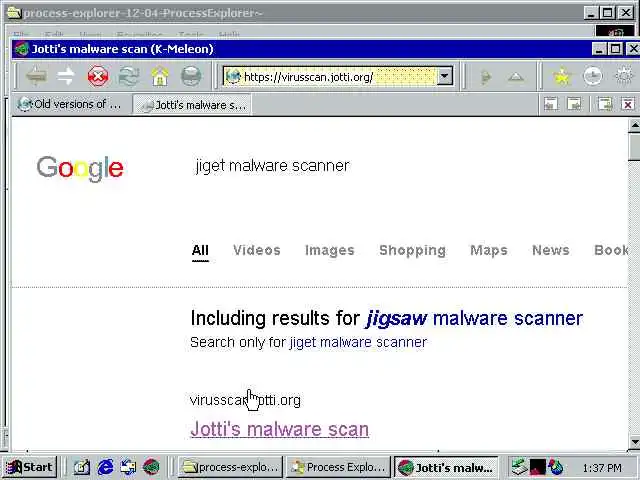Click the globe icon in address bar
The image size is (640, 480).
point(233,76)
